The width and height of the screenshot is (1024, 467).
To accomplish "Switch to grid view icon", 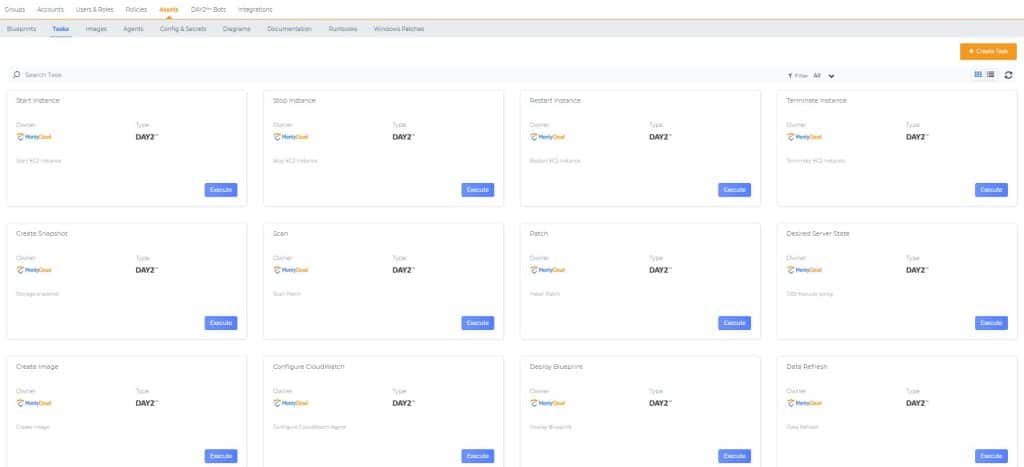I will [x=978, y=74].
